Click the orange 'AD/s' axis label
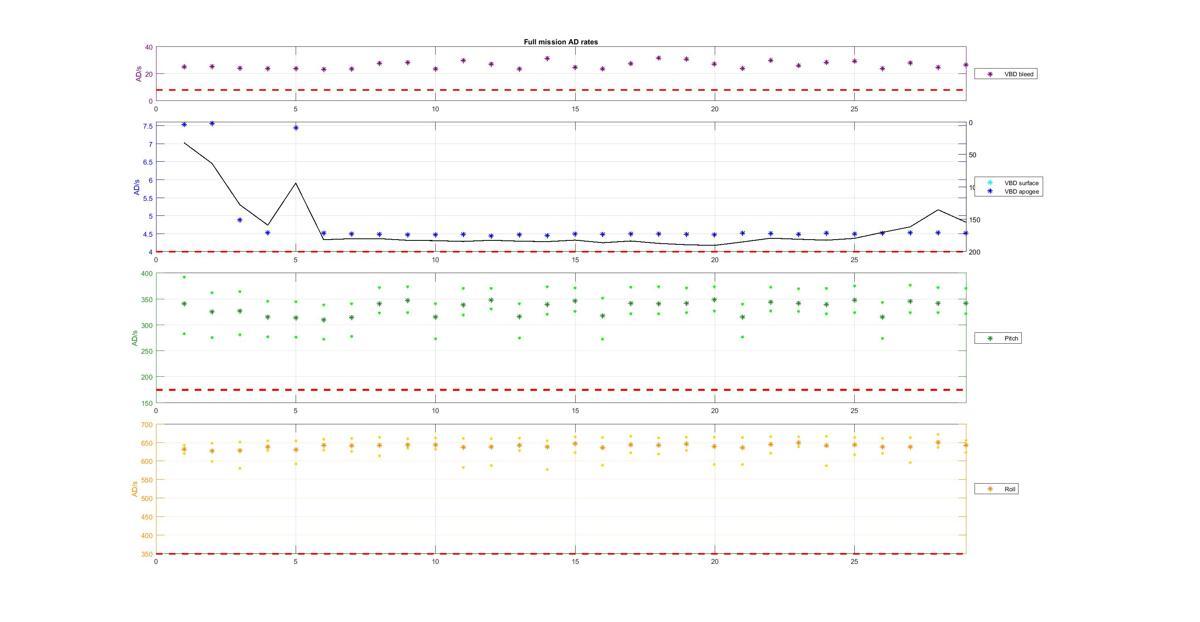The width and height of the screenshot is (1200, 622). (134, 489)
